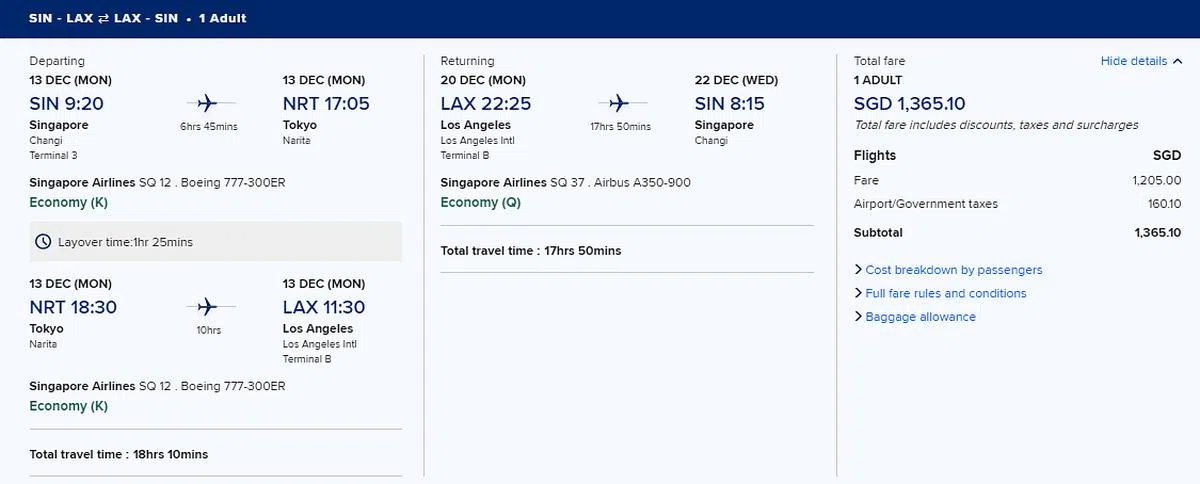
Task: Click the first Economy (K) fare class text
Action: tap(68, 202)
